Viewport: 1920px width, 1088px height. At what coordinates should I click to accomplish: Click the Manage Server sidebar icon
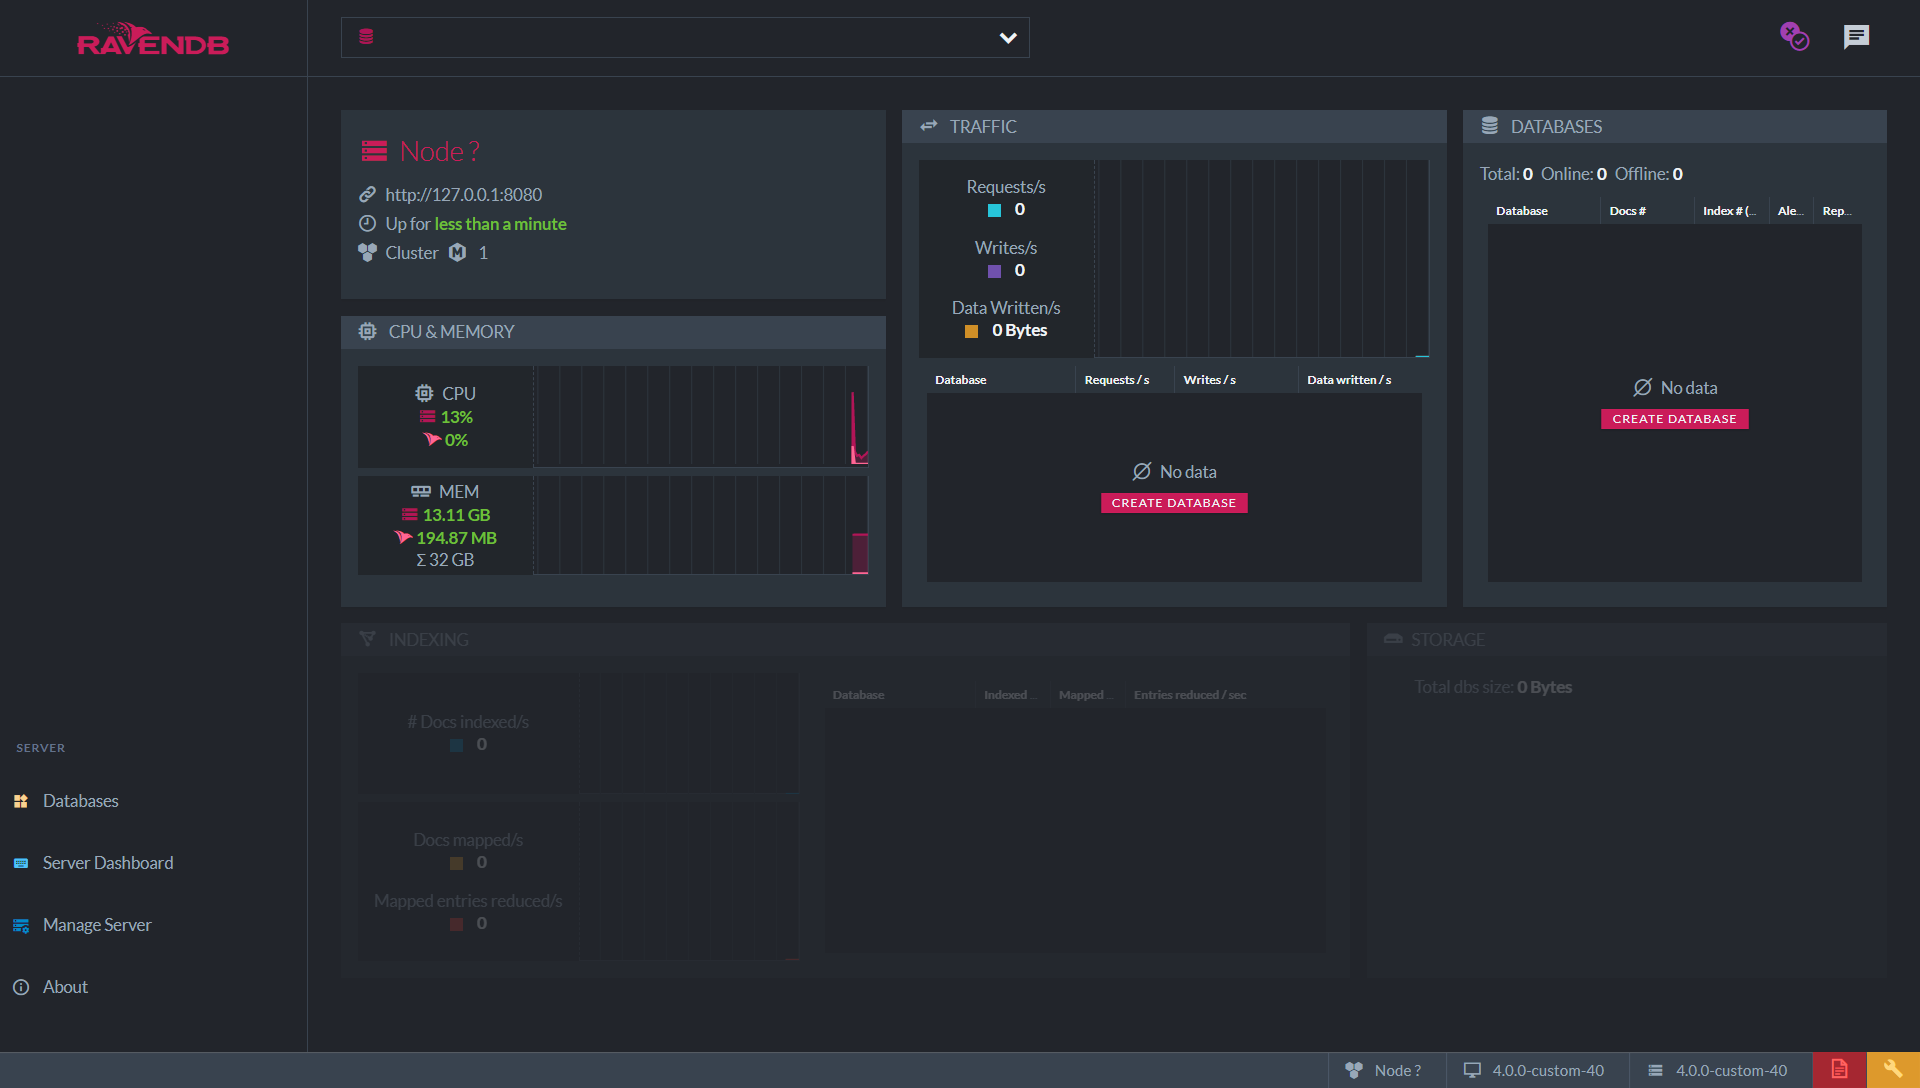21,926
